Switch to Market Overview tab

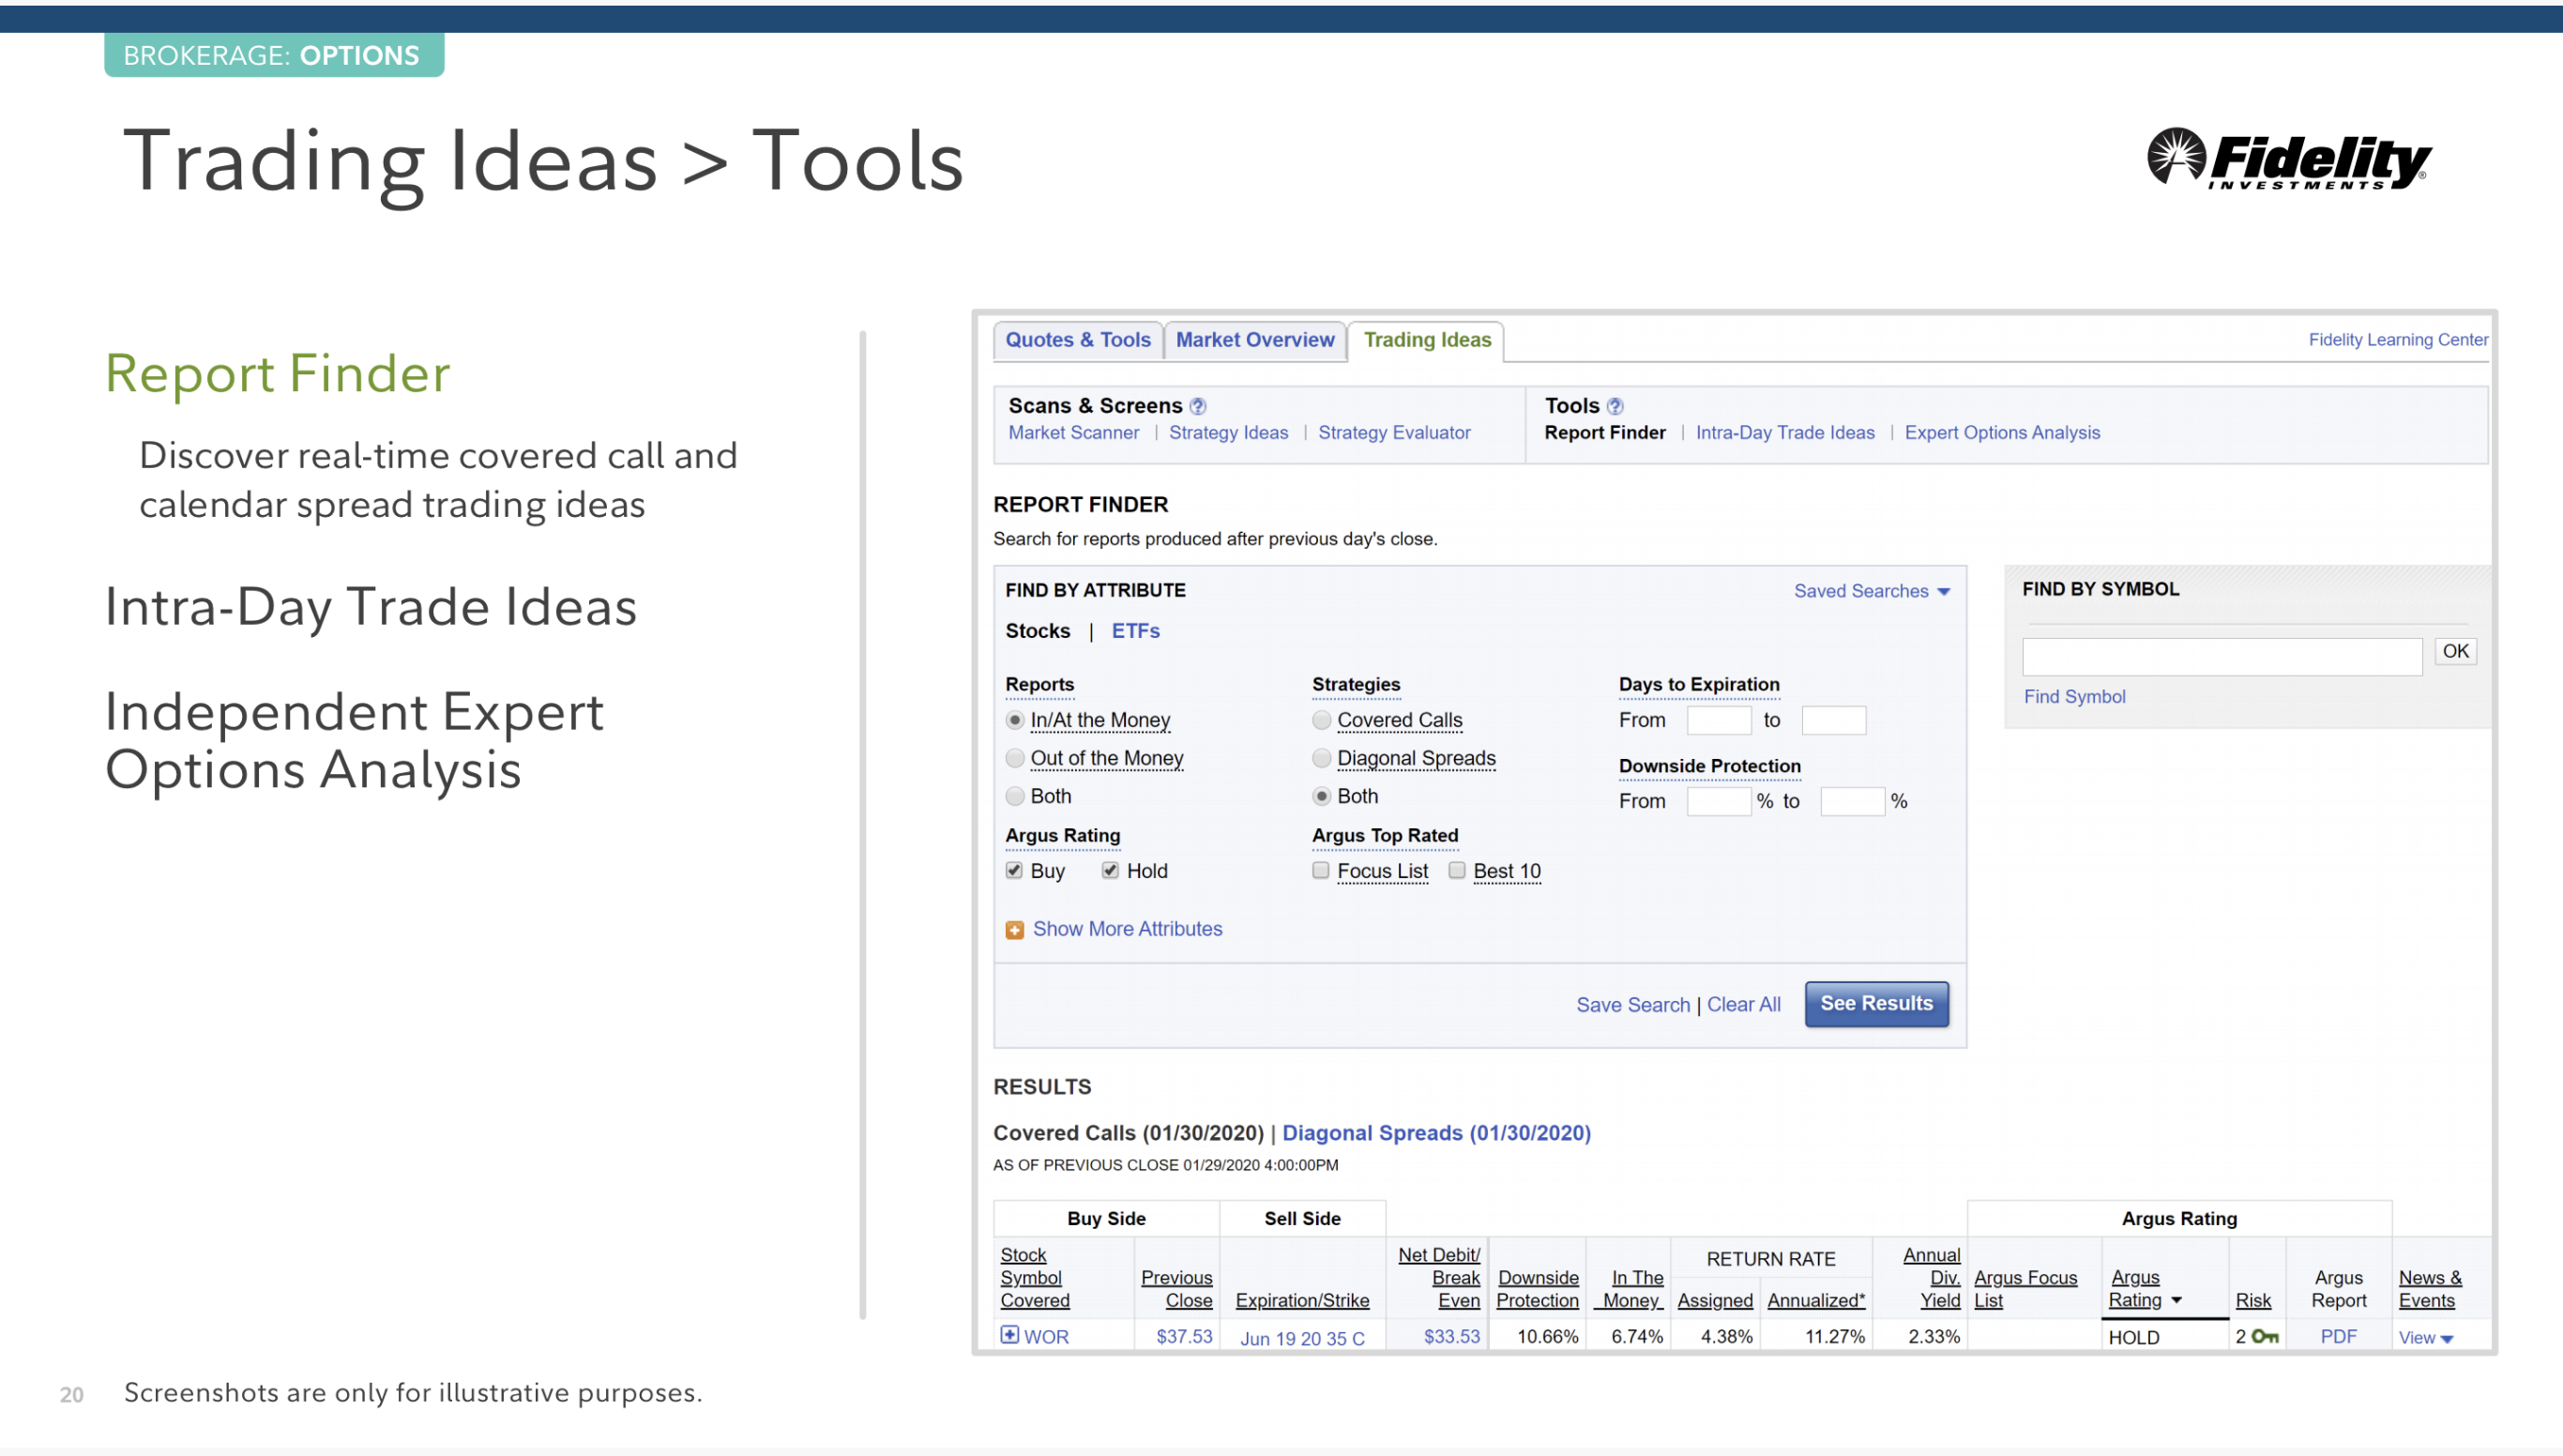[1255, 340]
